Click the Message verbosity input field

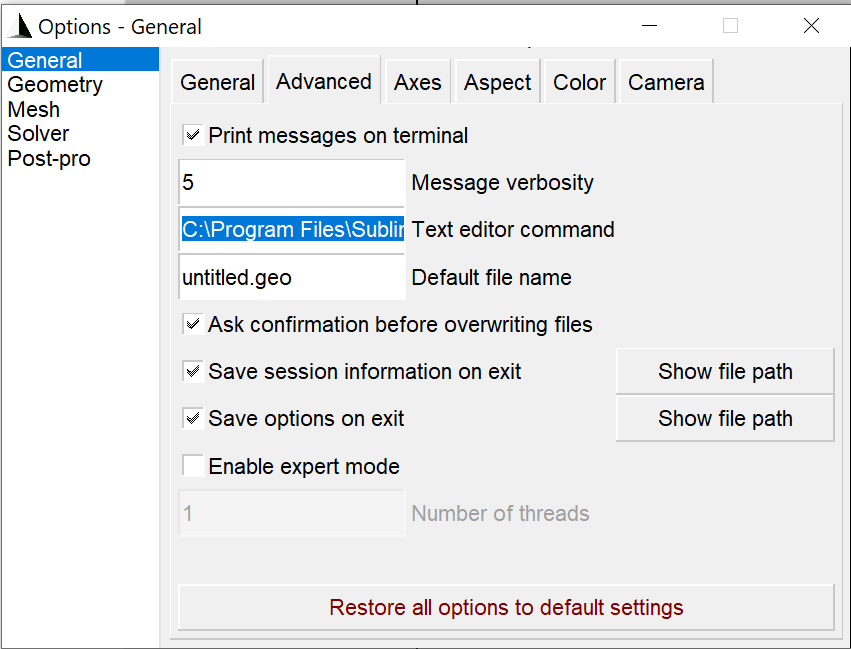click(291, 182)
